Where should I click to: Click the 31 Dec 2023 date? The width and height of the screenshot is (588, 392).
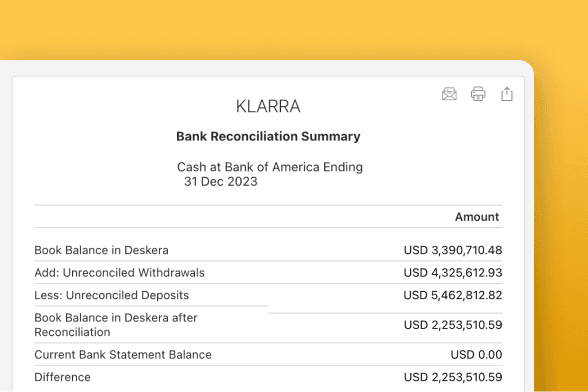(x=221, y=182)
